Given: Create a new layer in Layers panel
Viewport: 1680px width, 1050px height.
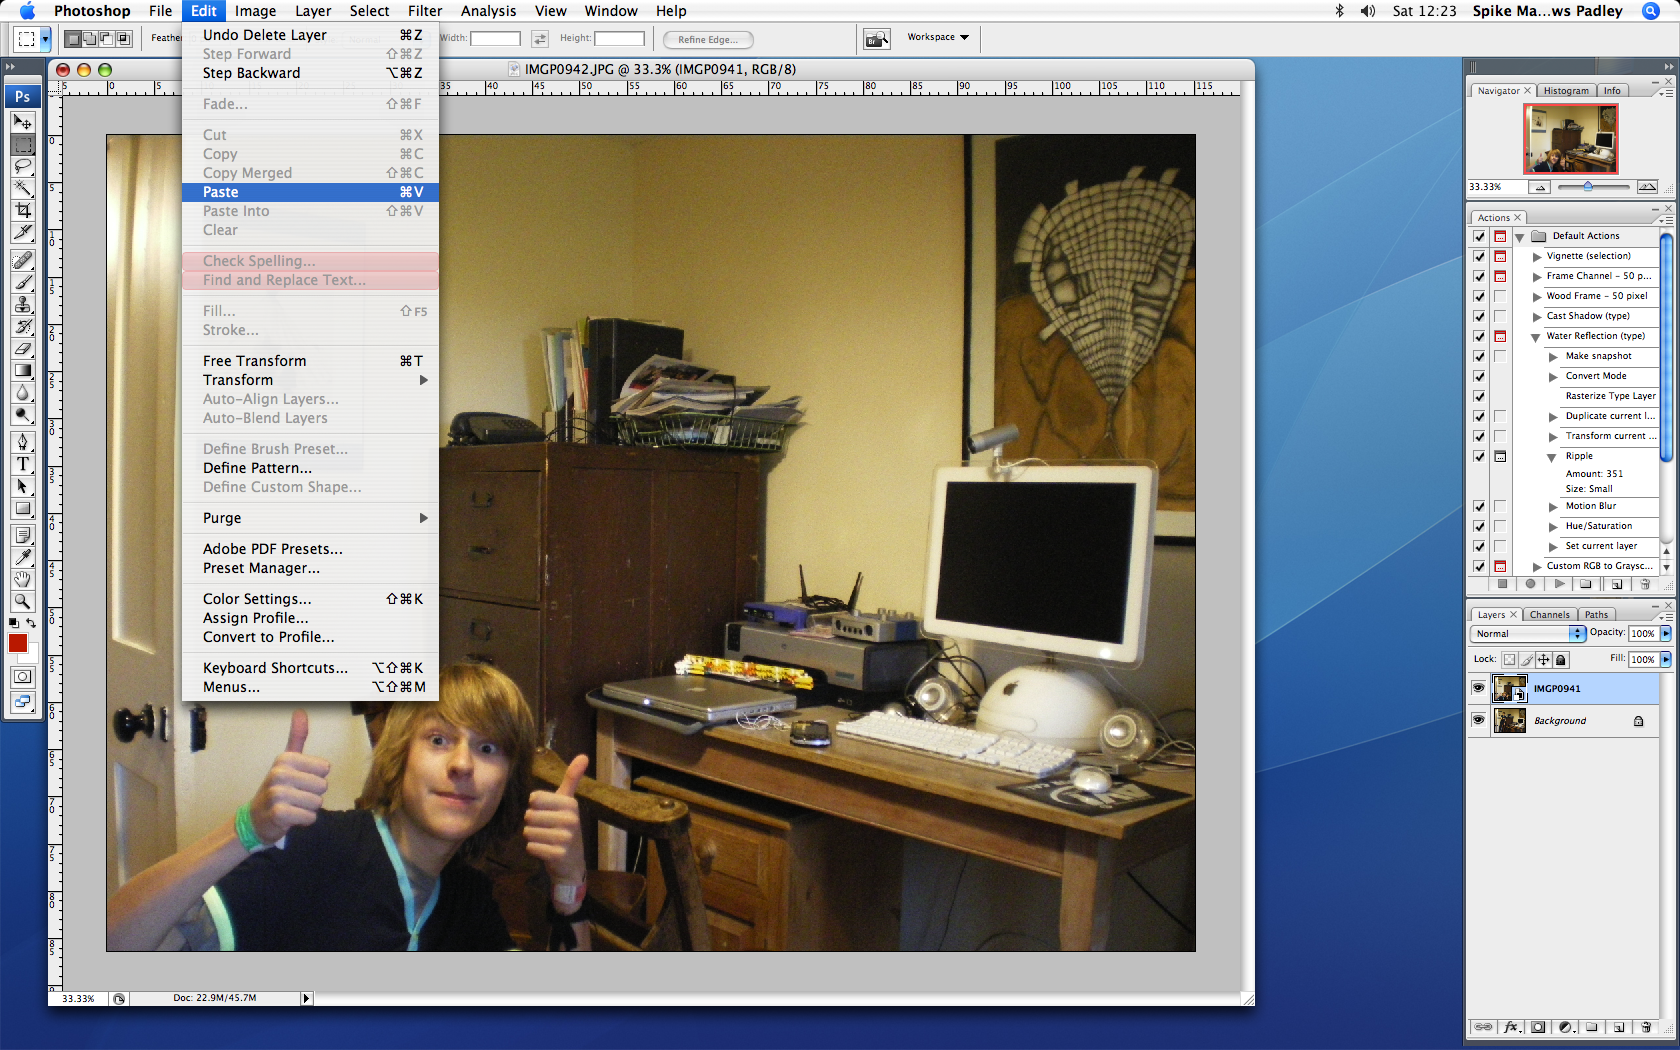Looking at the screenshot, I should click(1619, 1027).
